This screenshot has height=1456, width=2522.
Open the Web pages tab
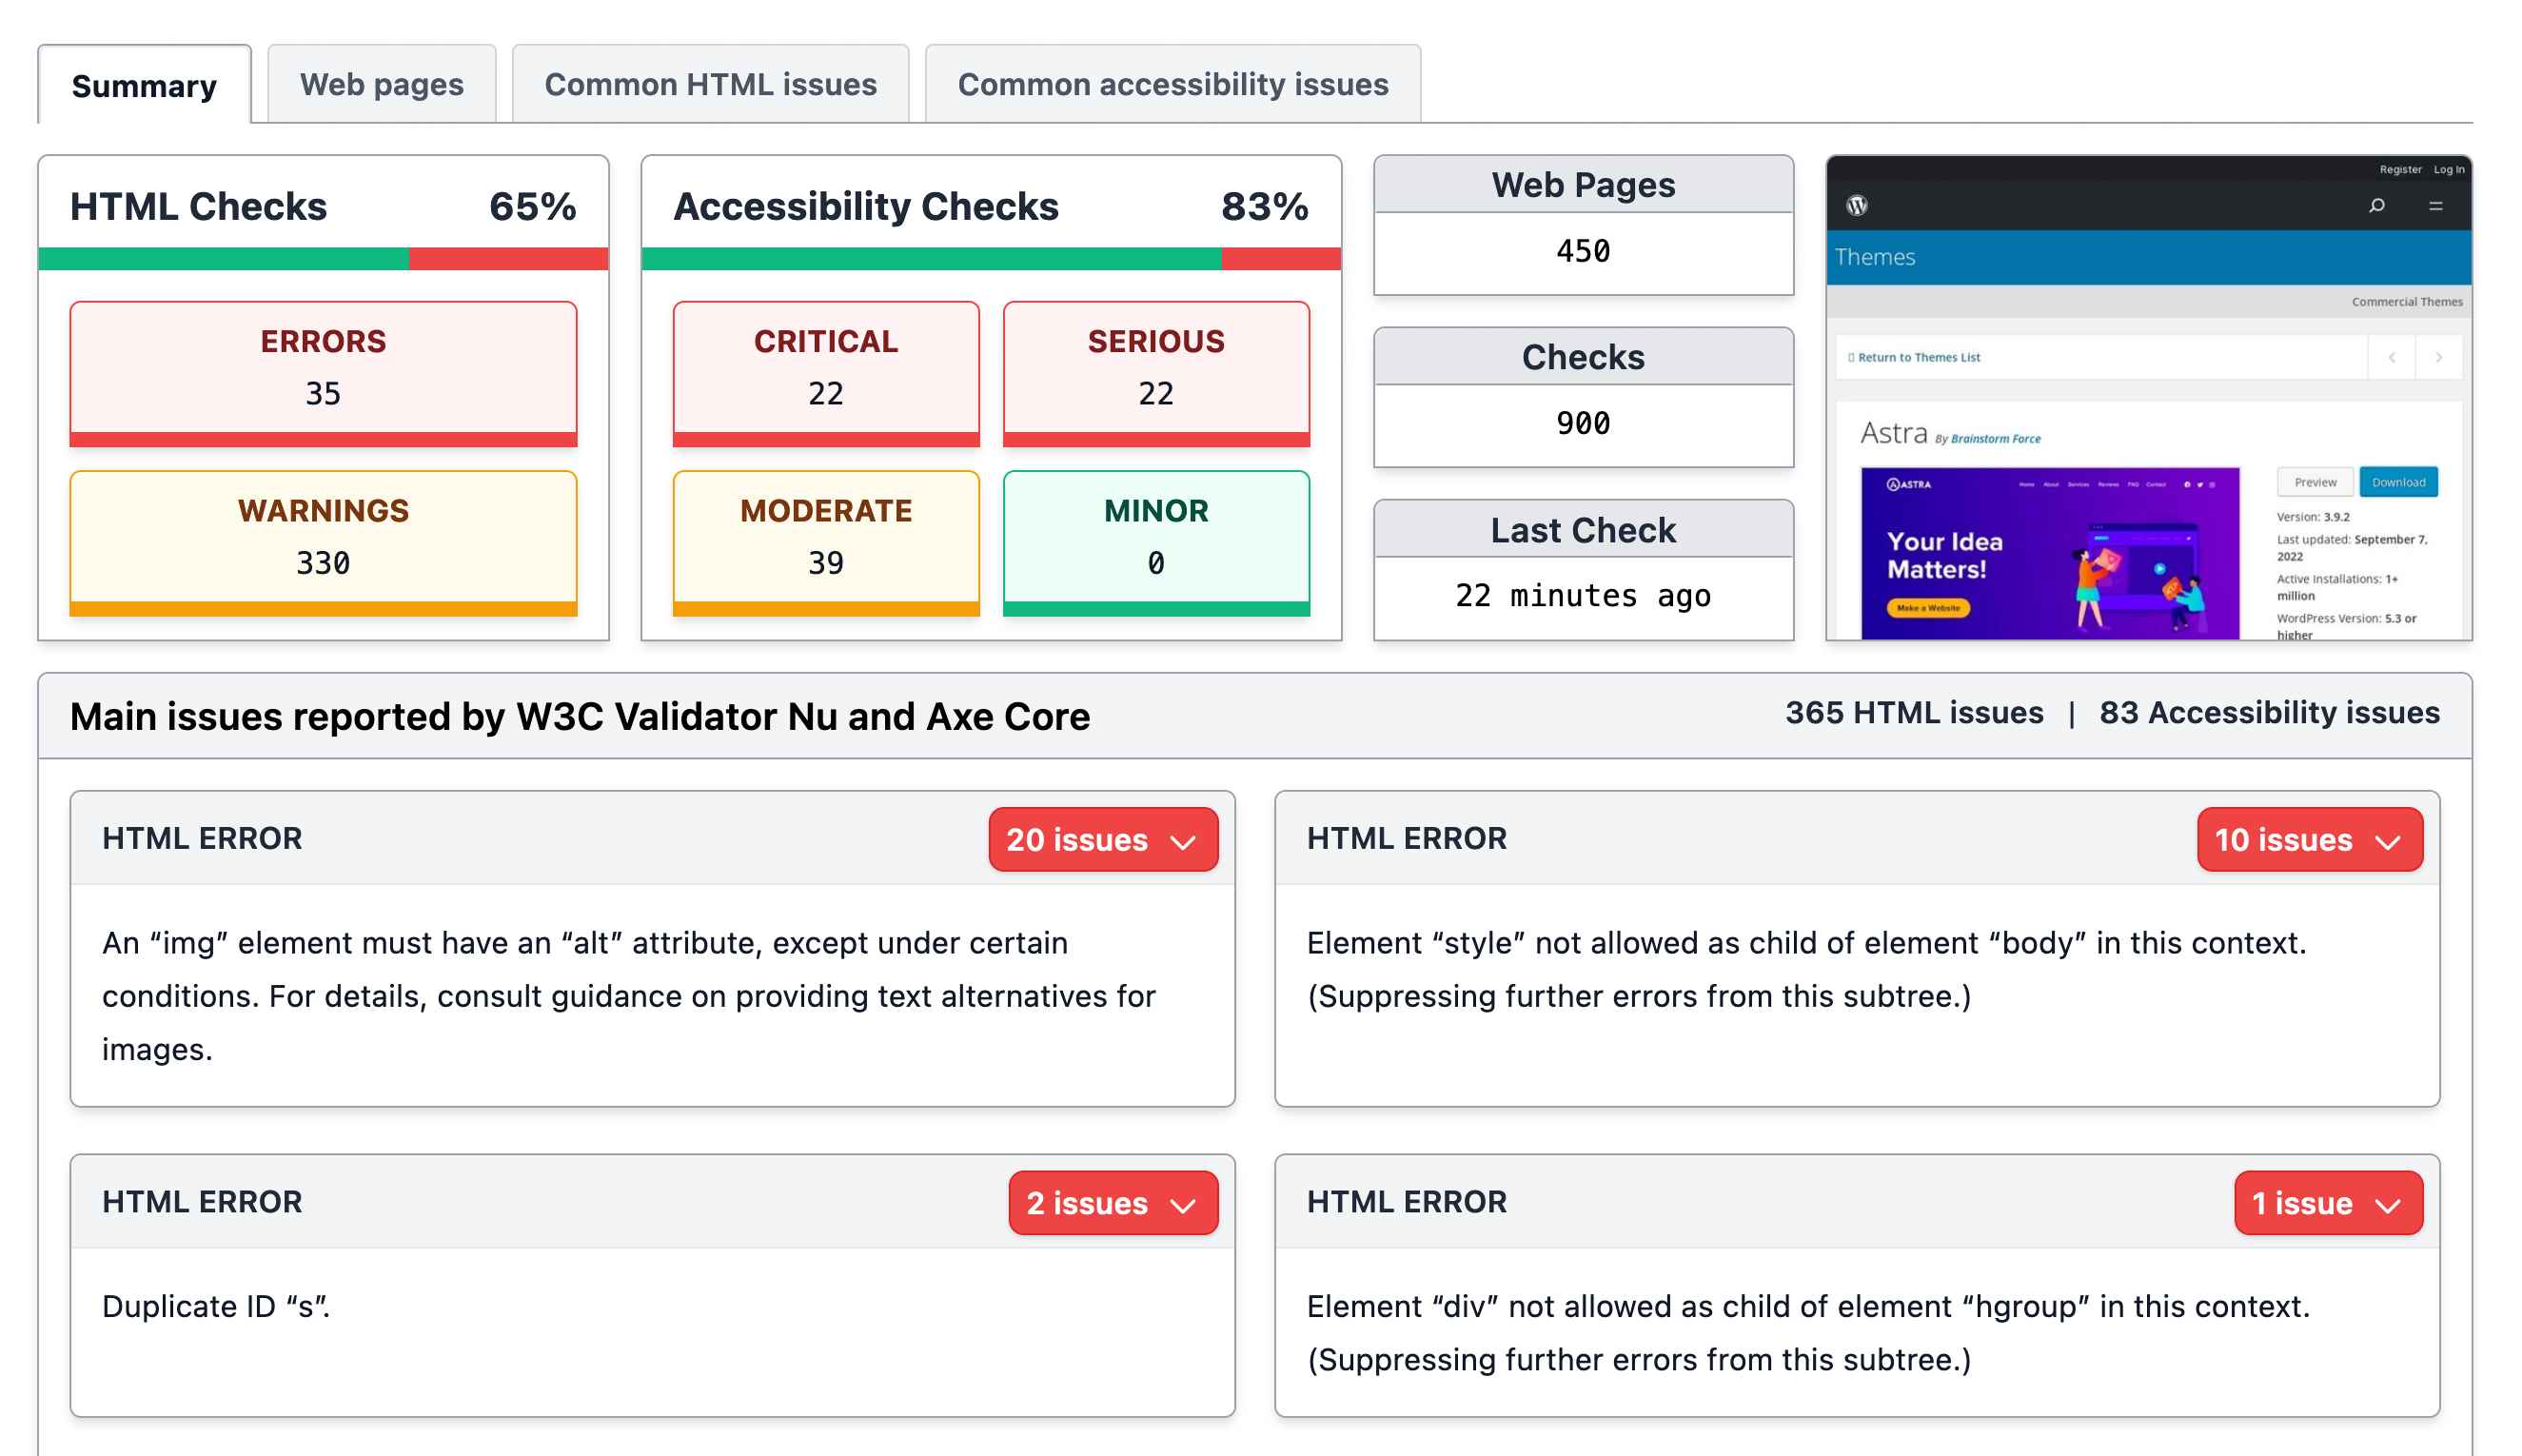tap(382, 82)
